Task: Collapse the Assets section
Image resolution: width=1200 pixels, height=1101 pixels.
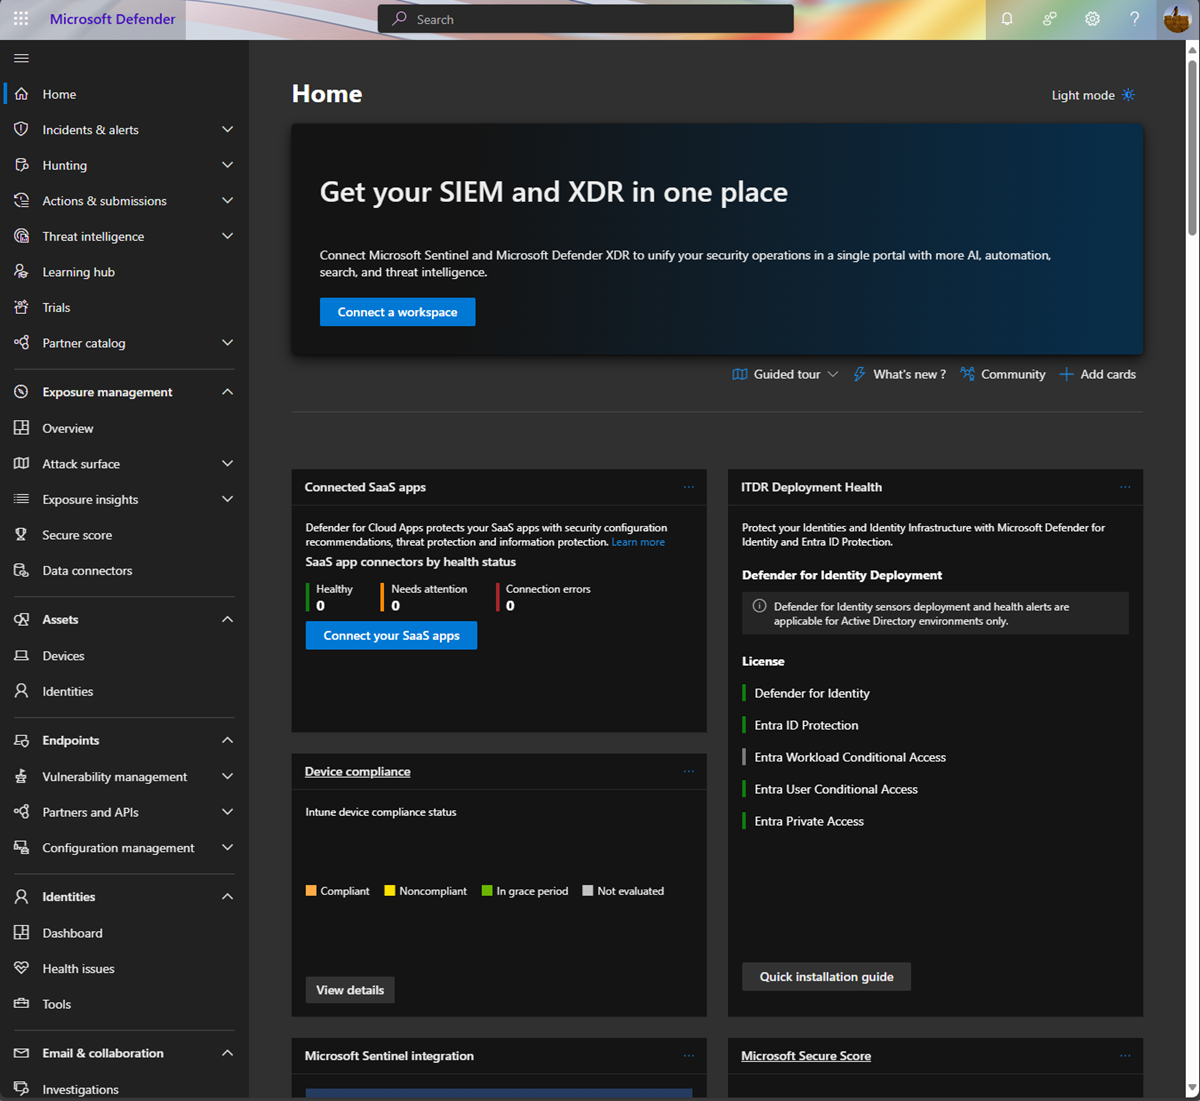Action: 227,619
